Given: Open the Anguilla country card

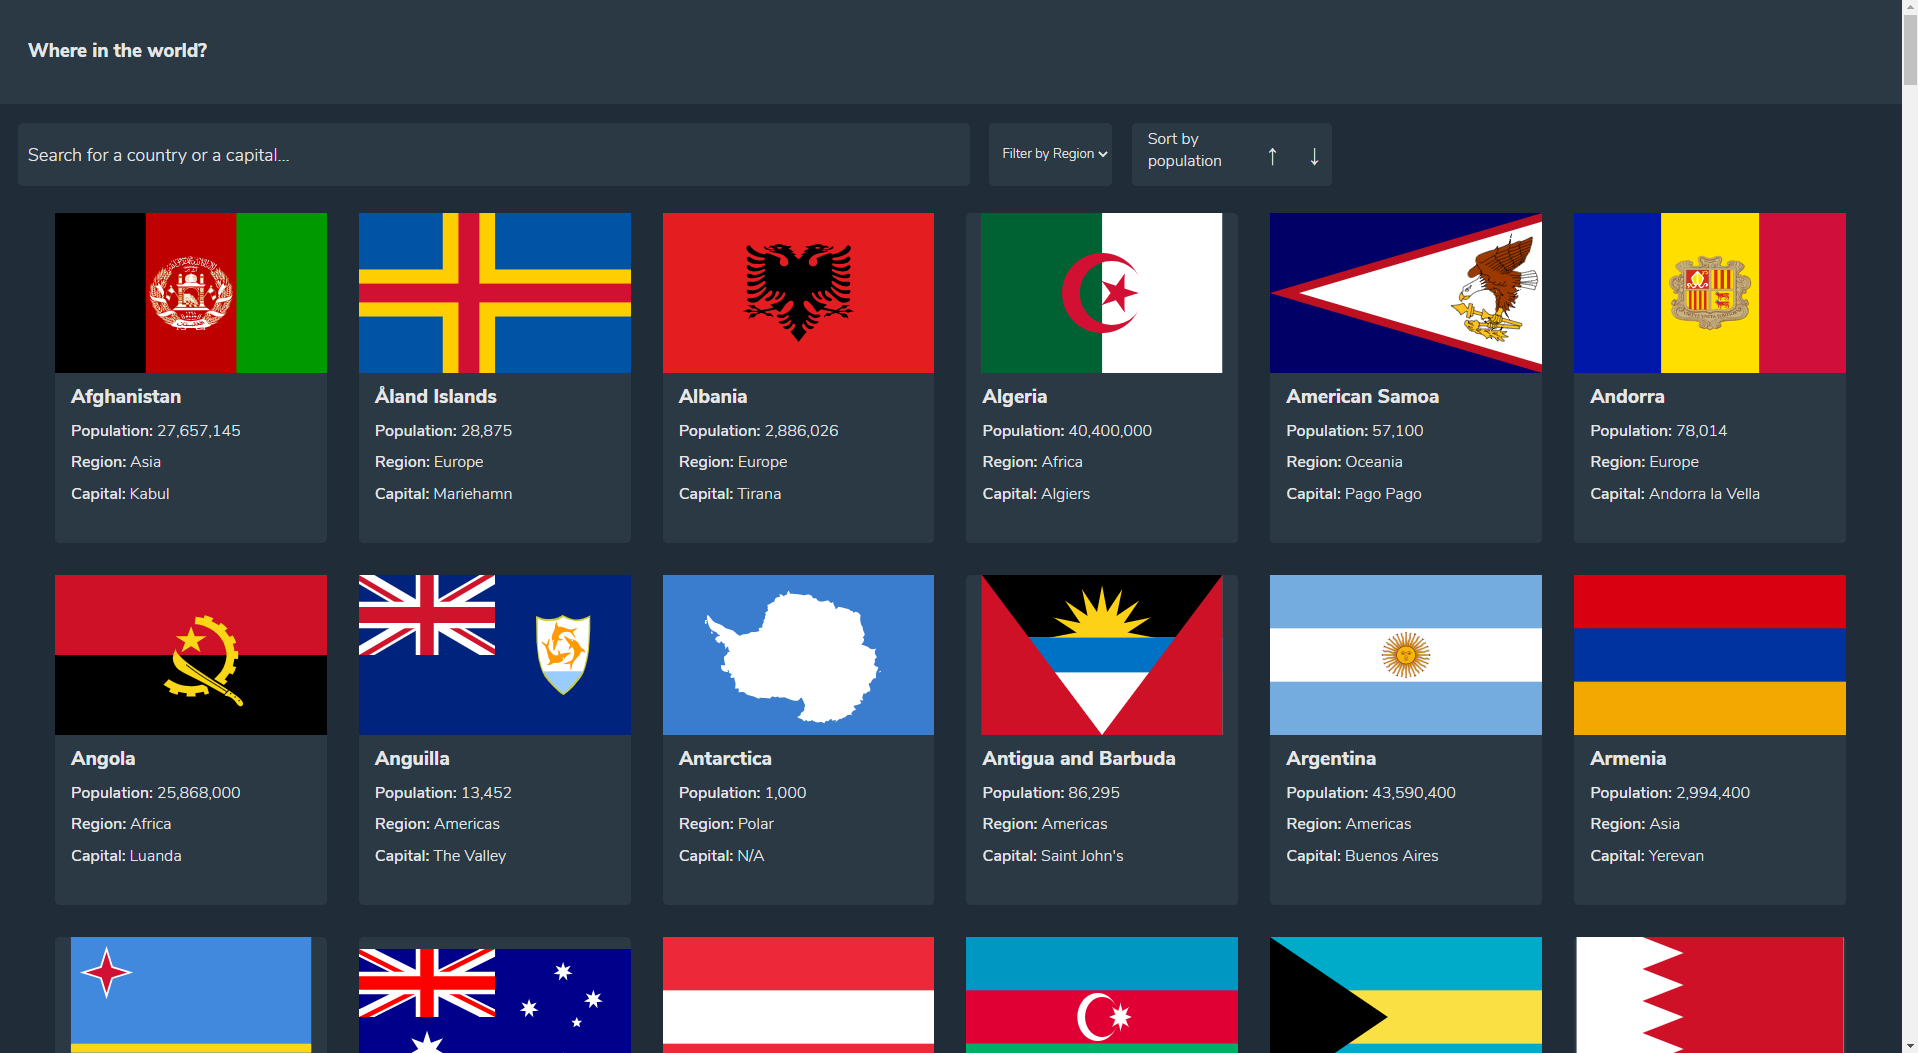Looking at the screenshot, I should [x=494, y=739].
